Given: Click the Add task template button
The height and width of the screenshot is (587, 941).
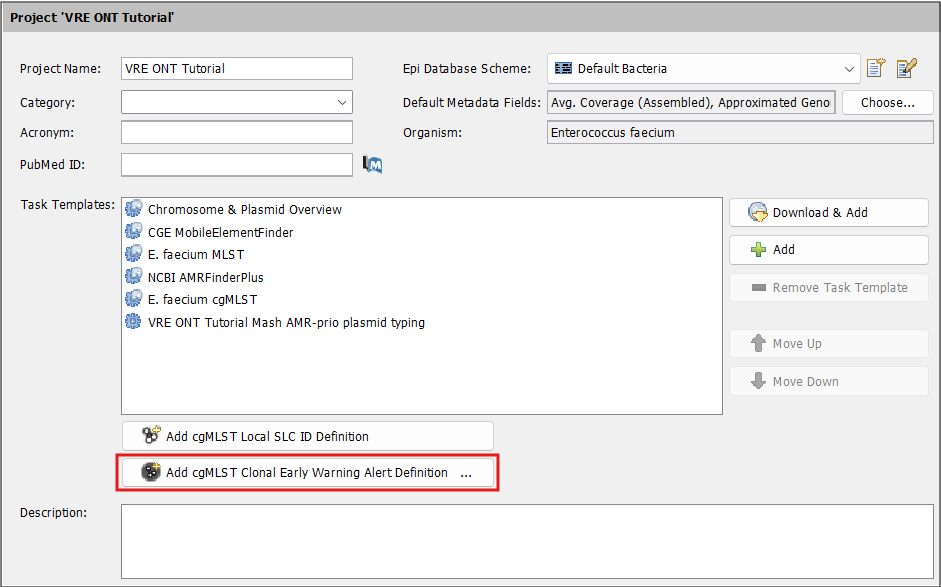Looking at the screenshot, I should (829, 250).
